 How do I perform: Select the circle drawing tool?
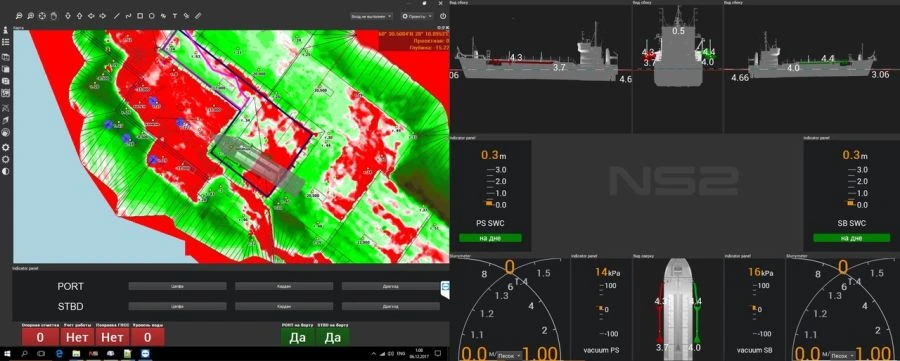point(152,15)
